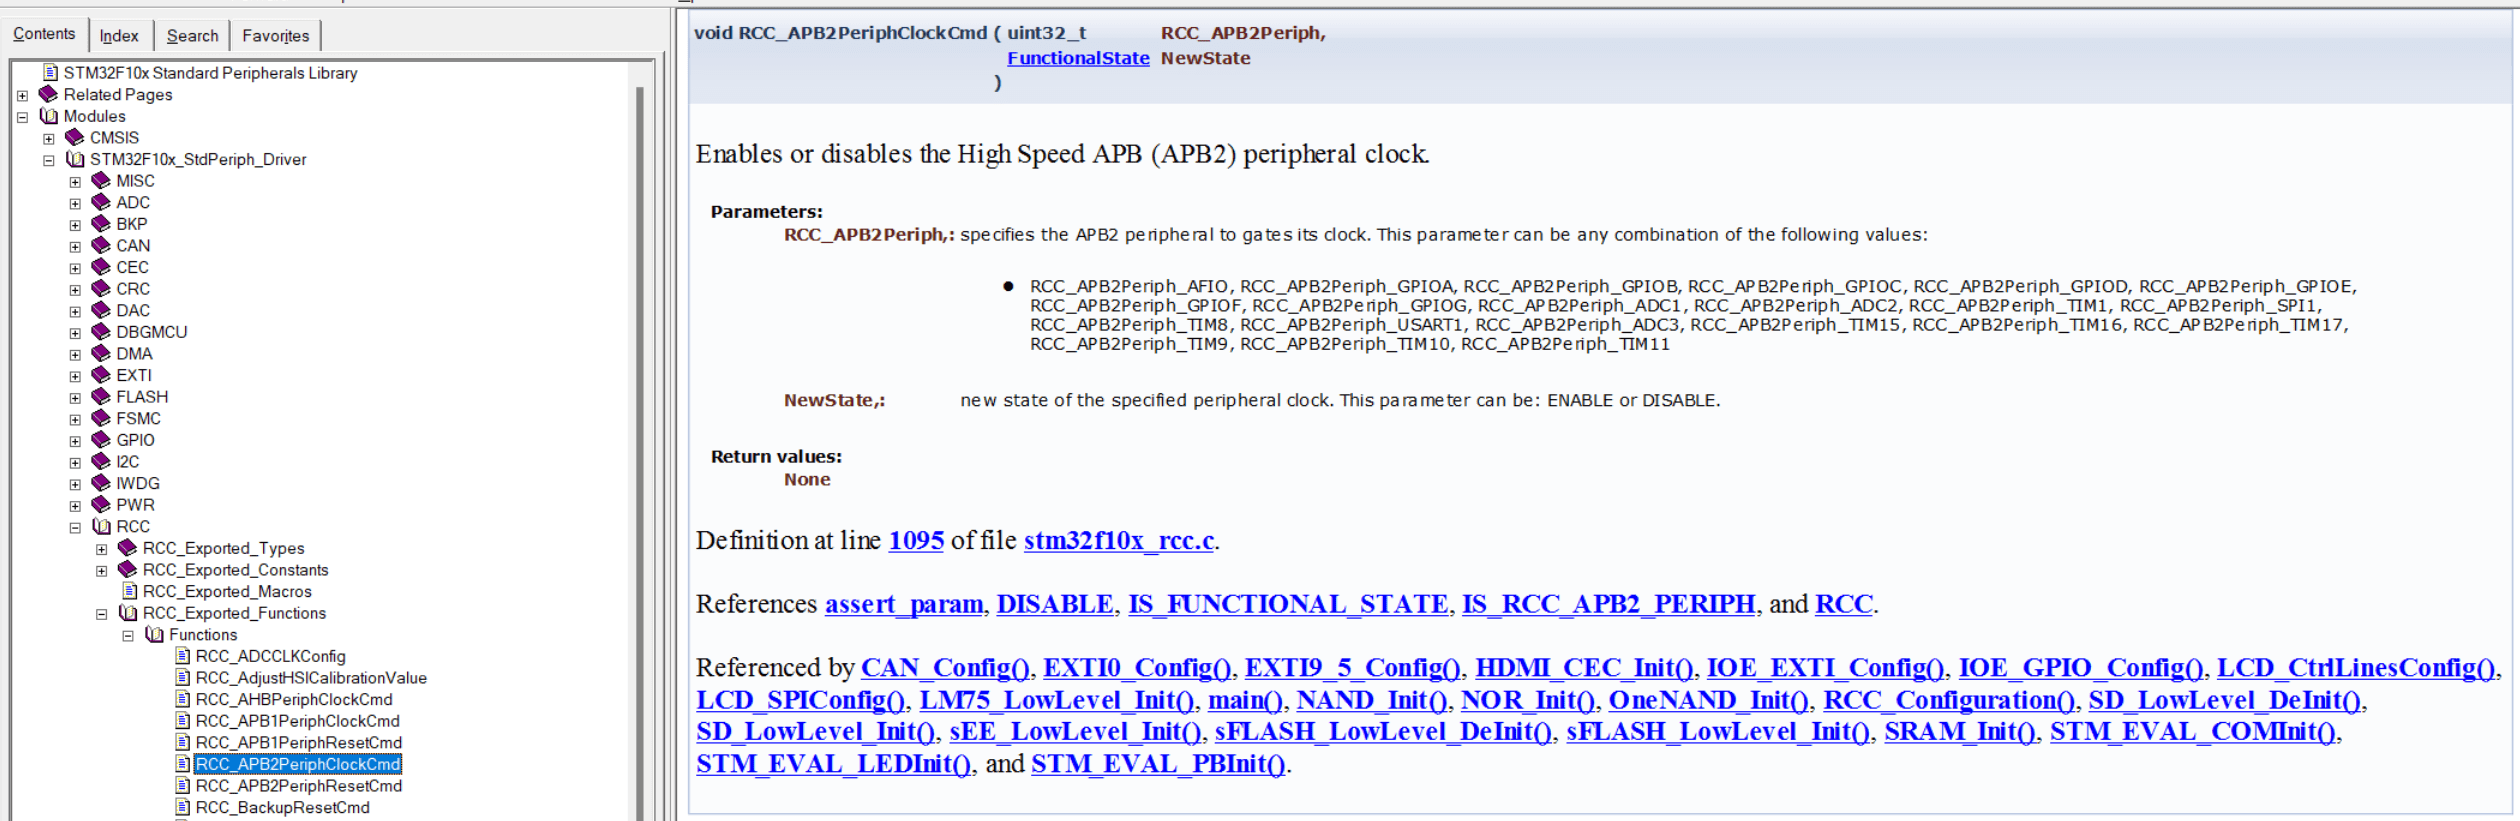Open the SD_LowLevel_Init() link
This screenshot has height=821, width=2520.
pyautogui.click(x=816, y=732)
